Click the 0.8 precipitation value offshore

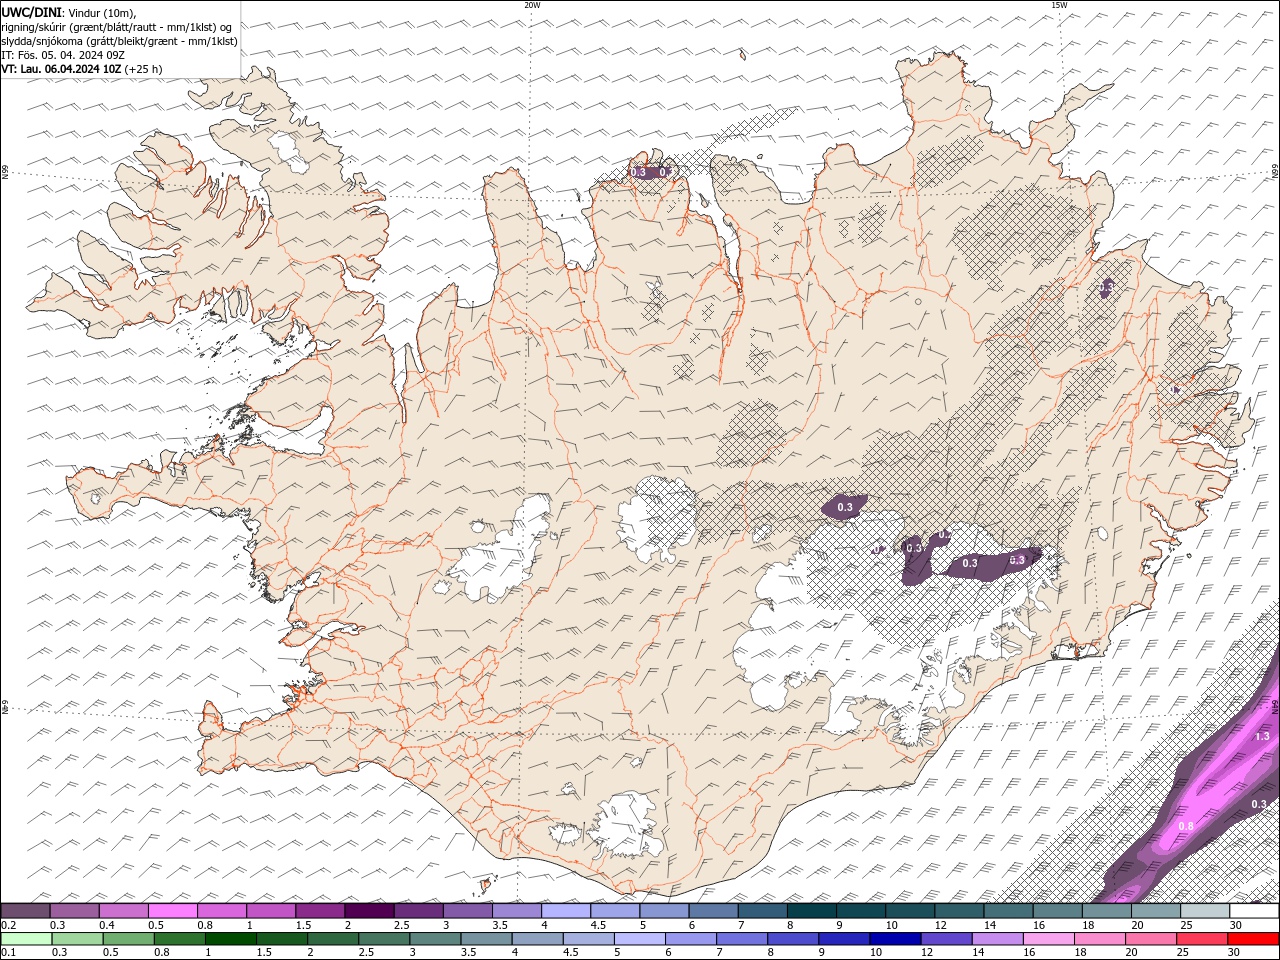(1186, 826)
